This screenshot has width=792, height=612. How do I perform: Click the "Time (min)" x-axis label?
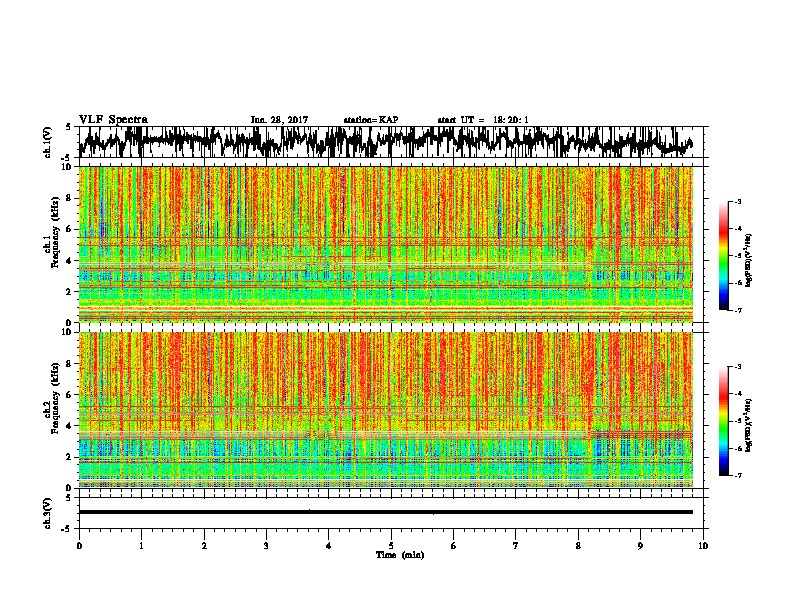[x=400, y=555]
